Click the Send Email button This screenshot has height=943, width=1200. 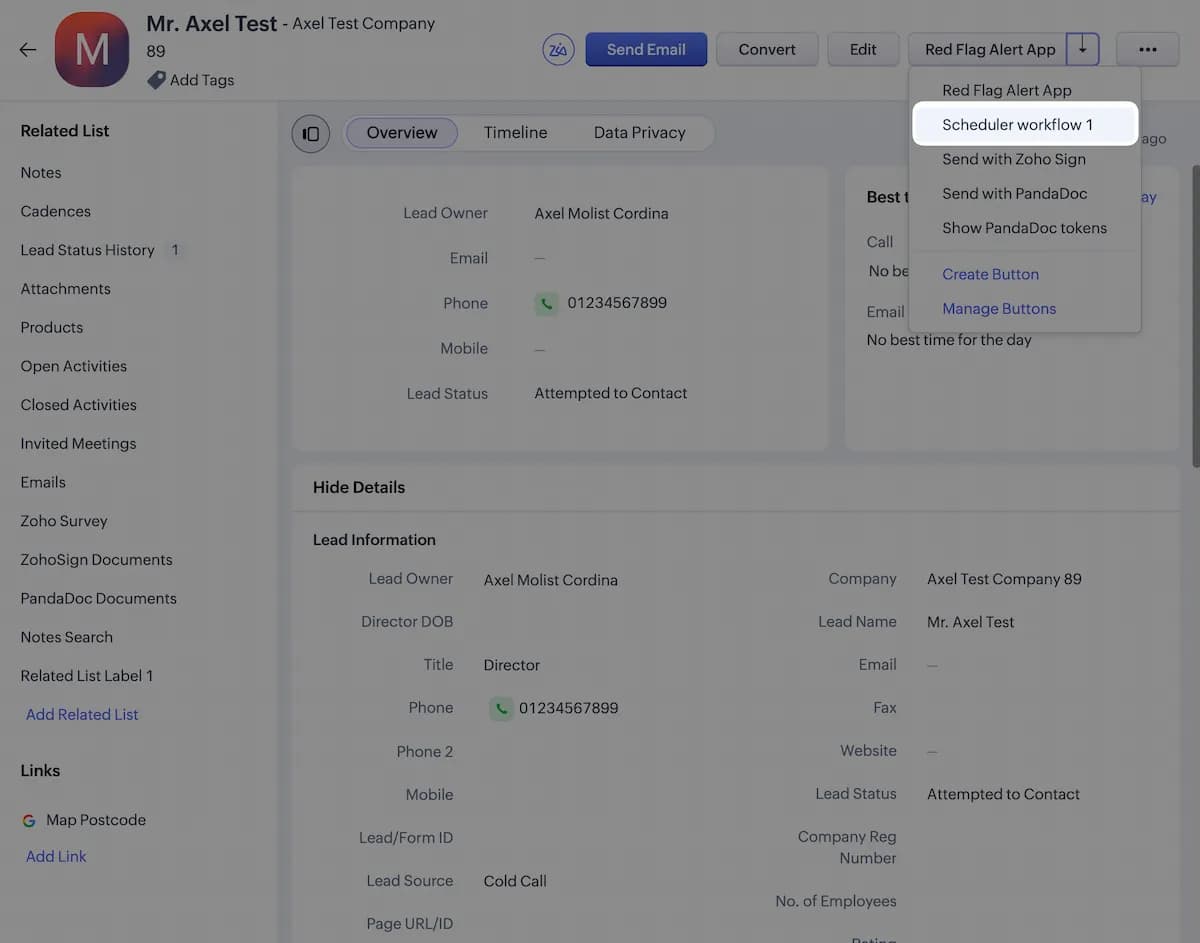coord(646,48)
